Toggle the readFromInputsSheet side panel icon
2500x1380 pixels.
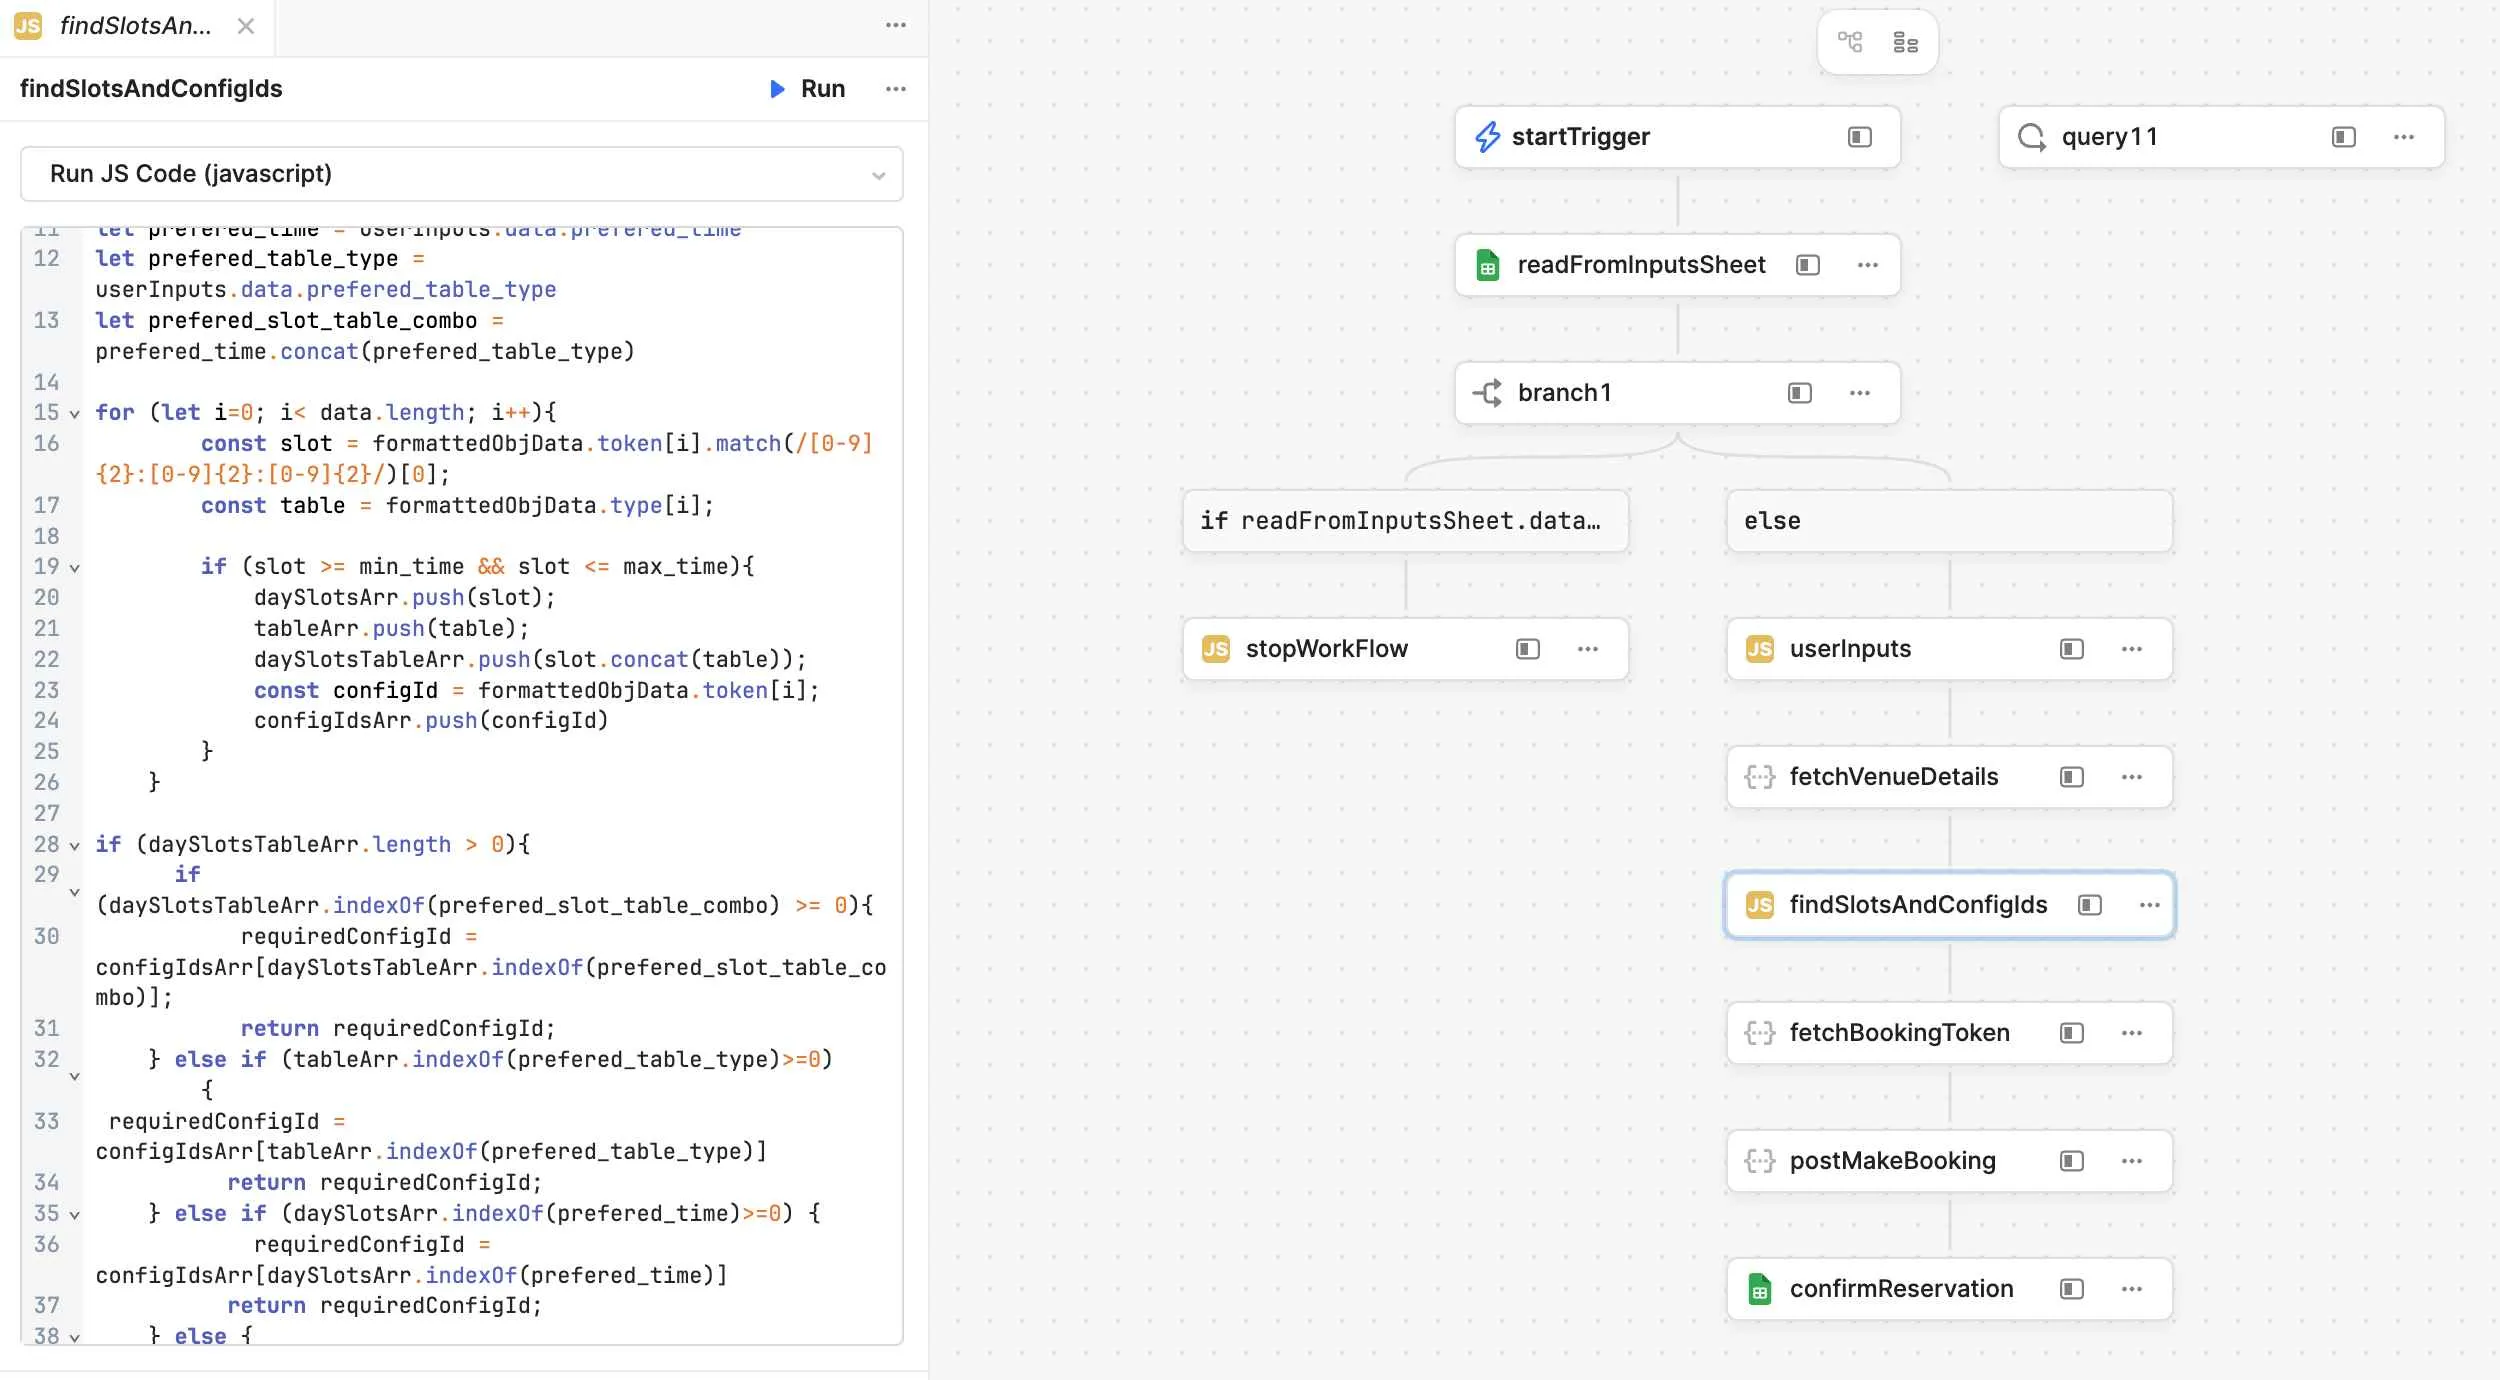1808,265
